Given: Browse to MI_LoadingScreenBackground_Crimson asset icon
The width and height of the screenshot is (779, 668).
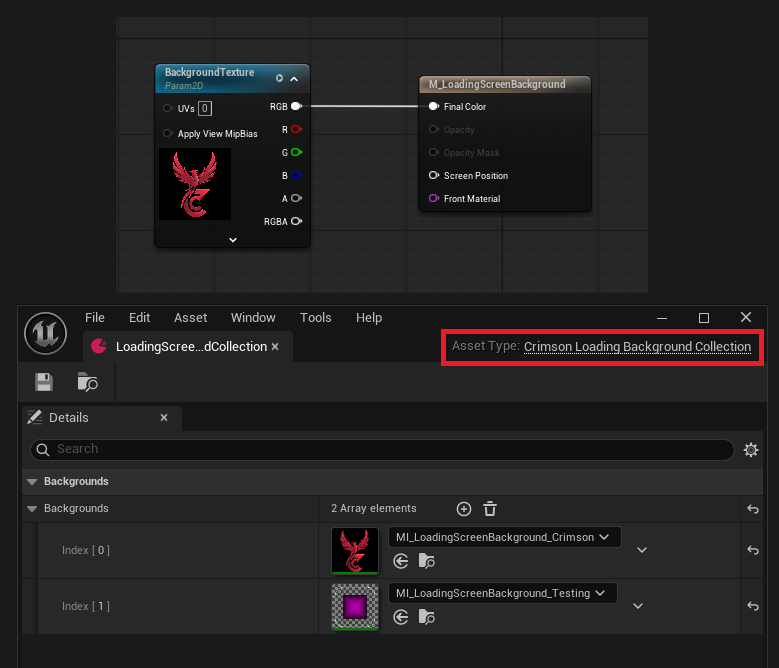Looking at the screenshot, I should pyautogui.click(x=427, y=561).
